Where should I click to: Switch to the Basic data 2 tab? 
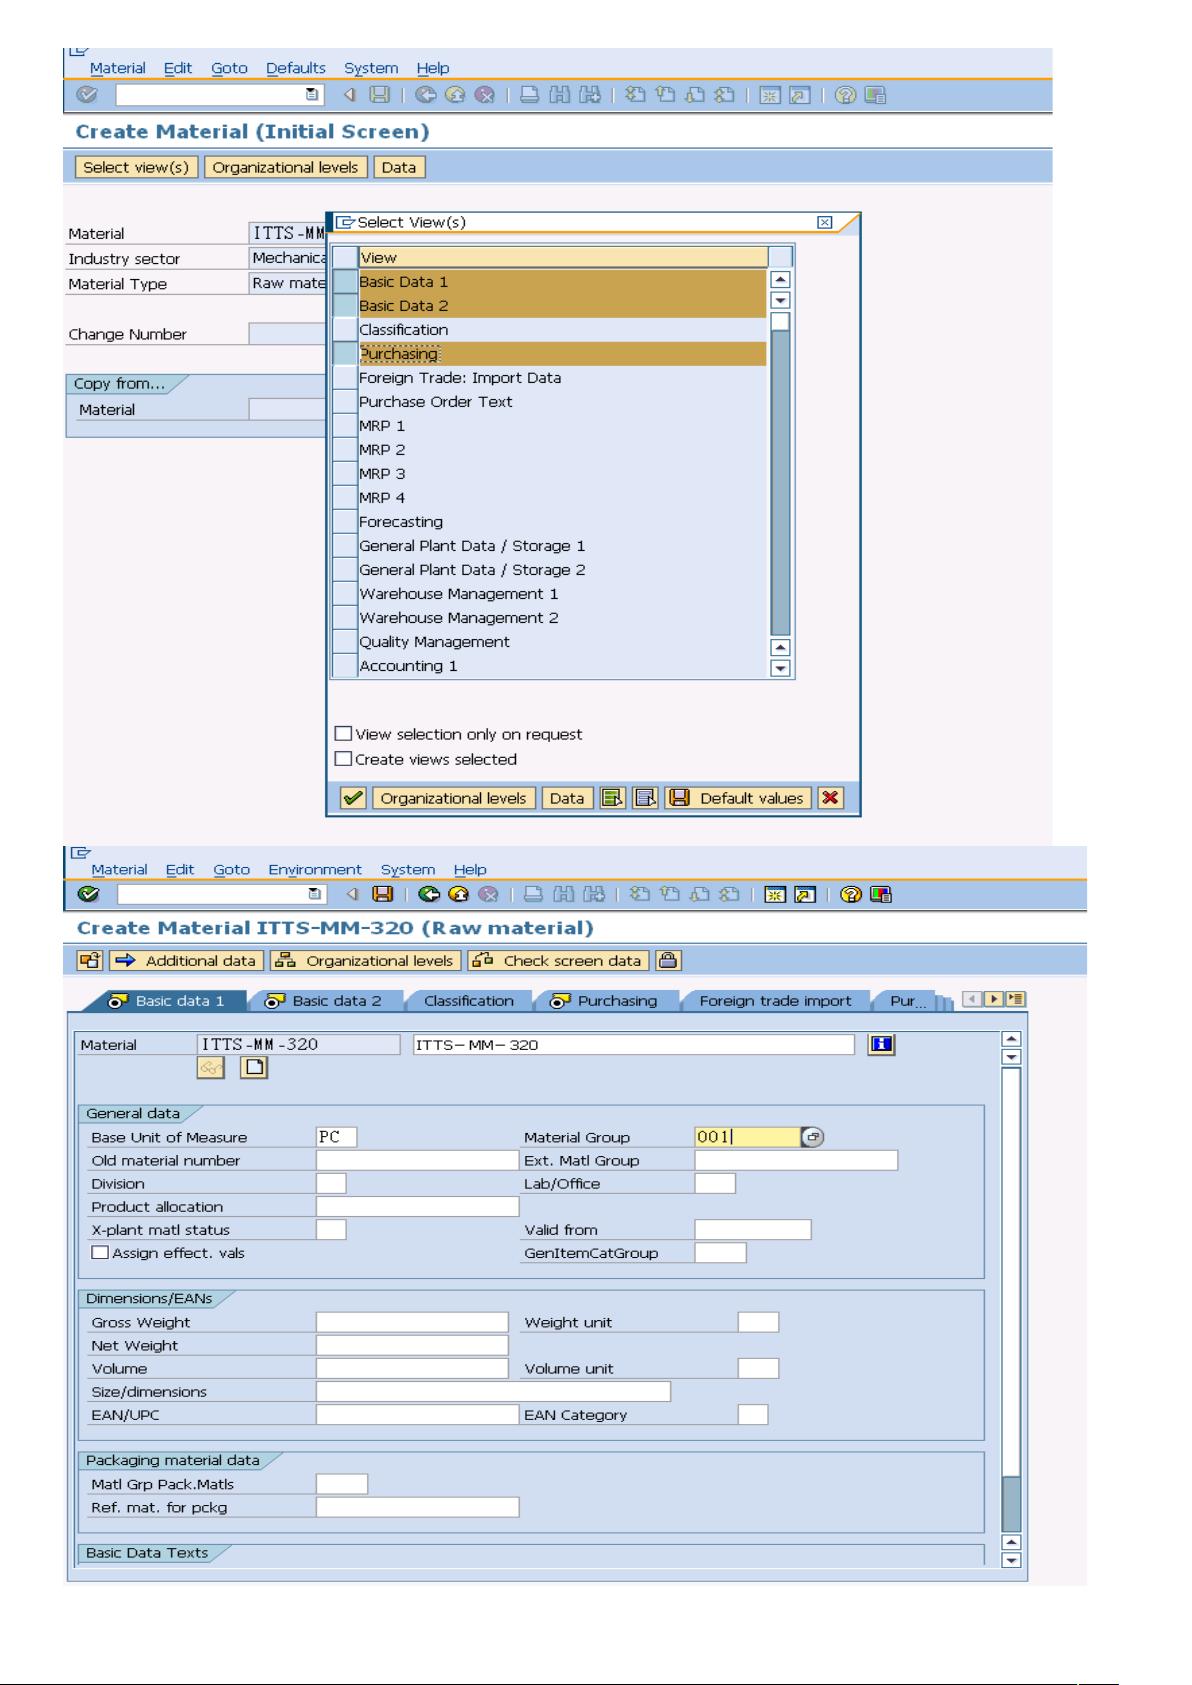pos(326,1000)
